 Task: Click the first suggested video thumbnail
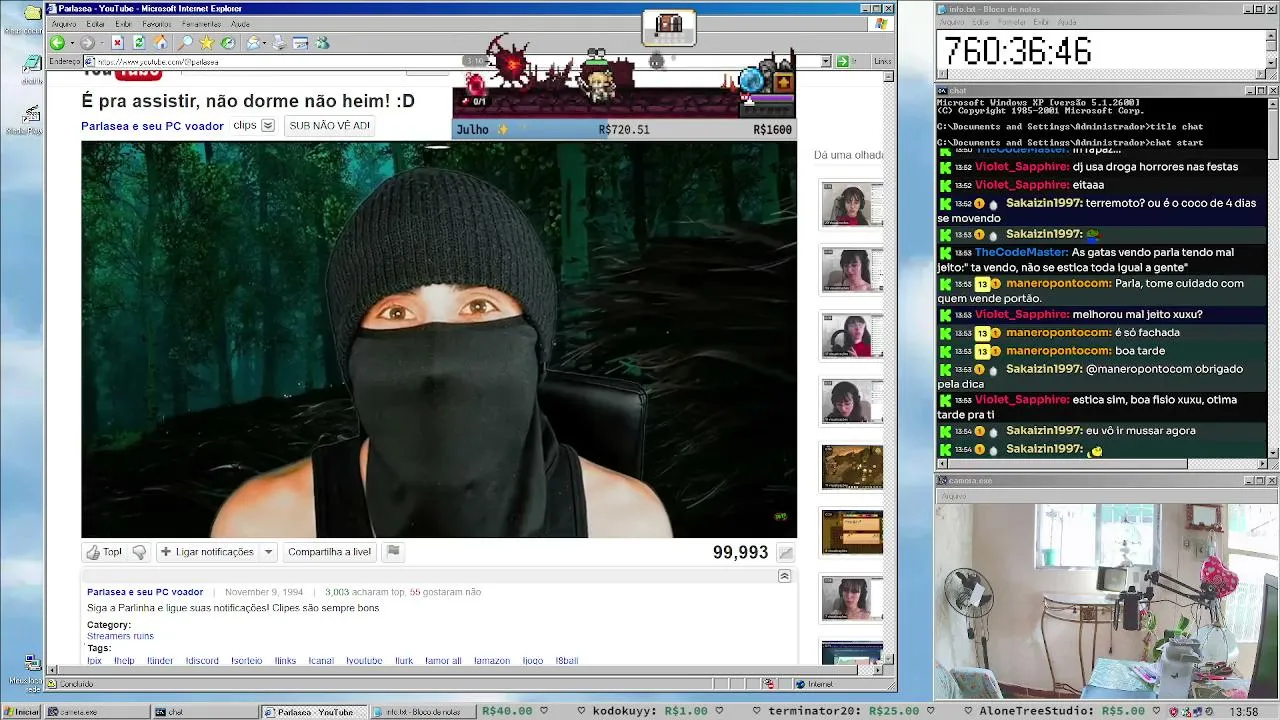click(852, 204)
